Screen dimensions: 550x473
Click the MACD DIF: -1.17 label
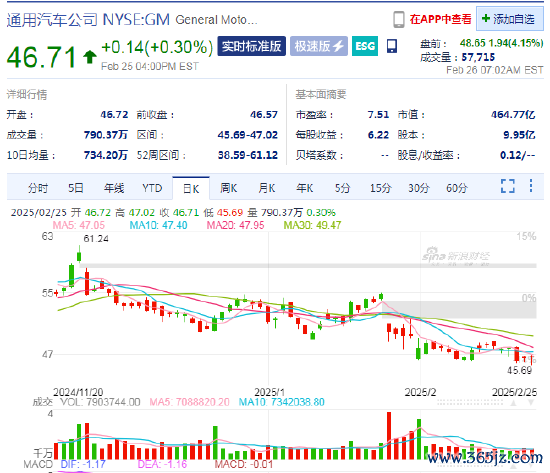point(83,464)
